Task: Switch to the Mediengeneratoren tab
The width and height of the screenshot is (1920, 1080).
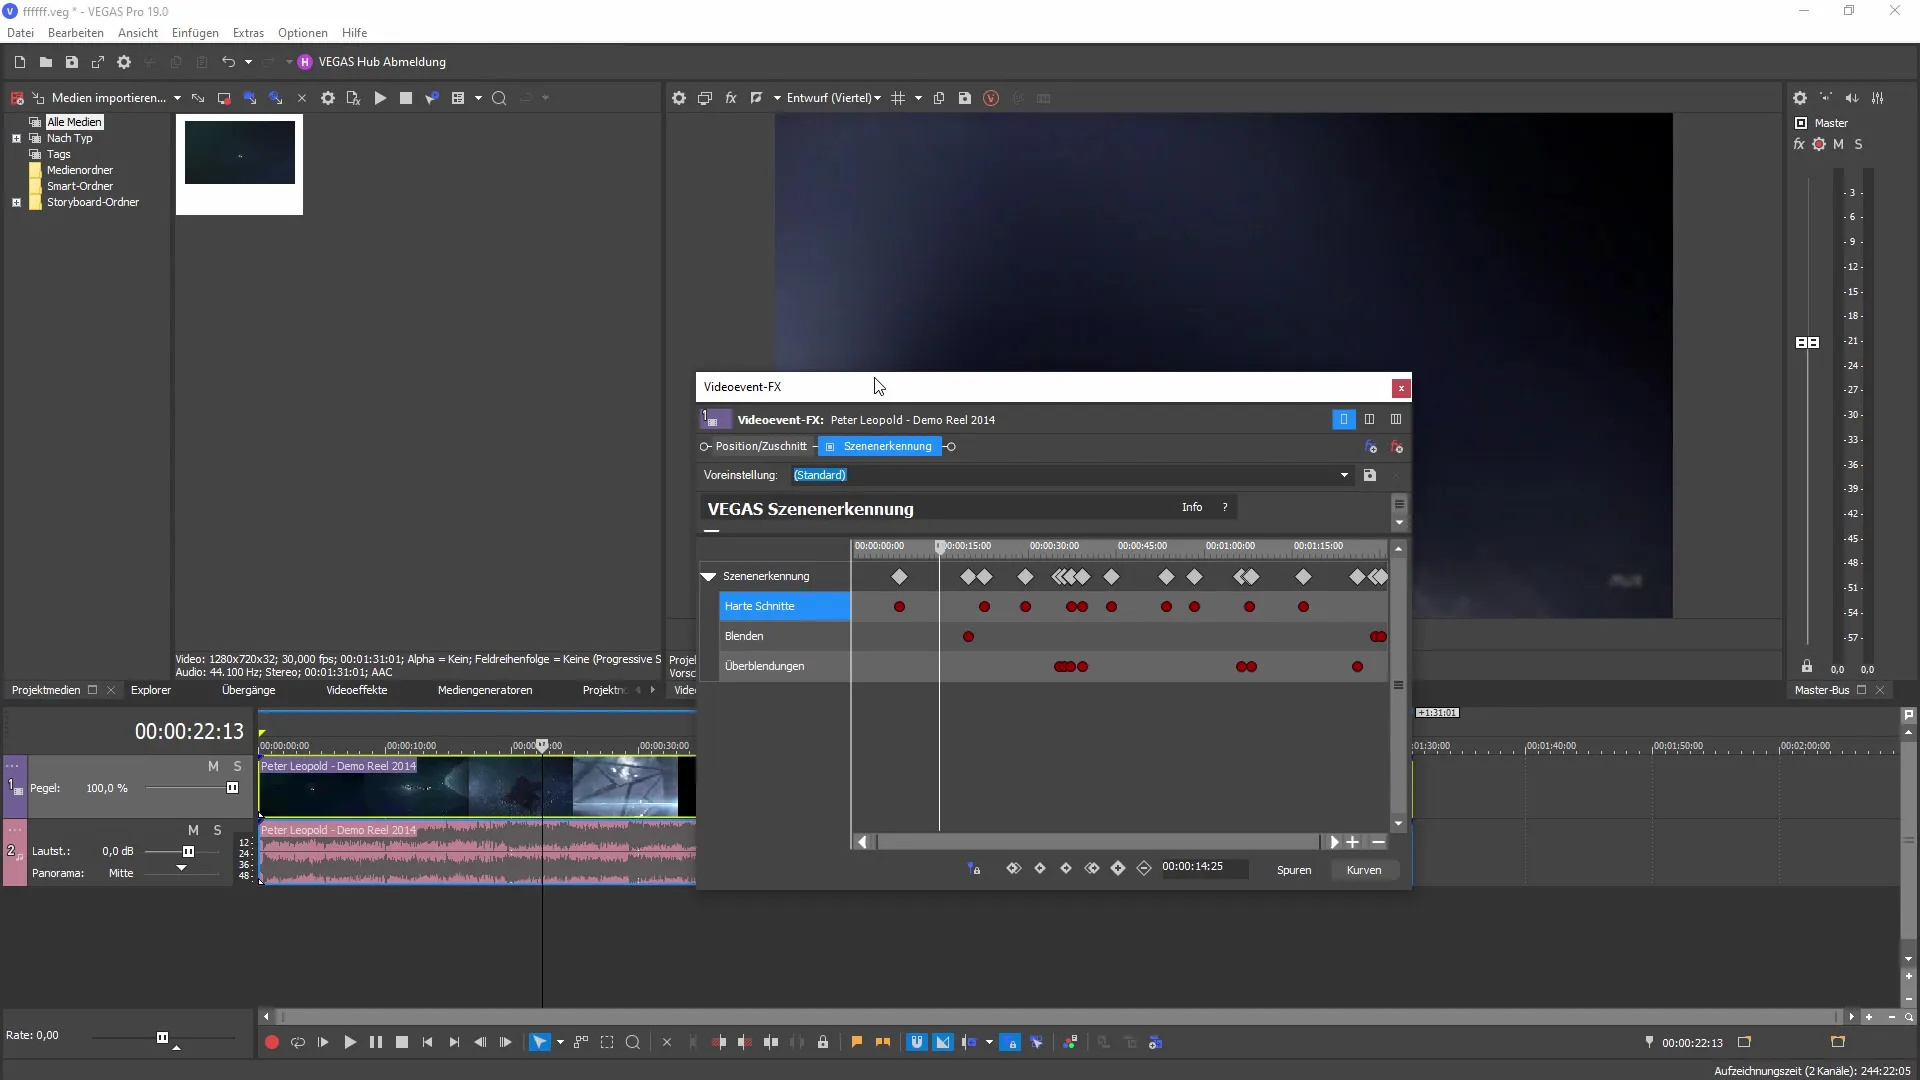Action: pyautogui.click(x=485, y=690)
